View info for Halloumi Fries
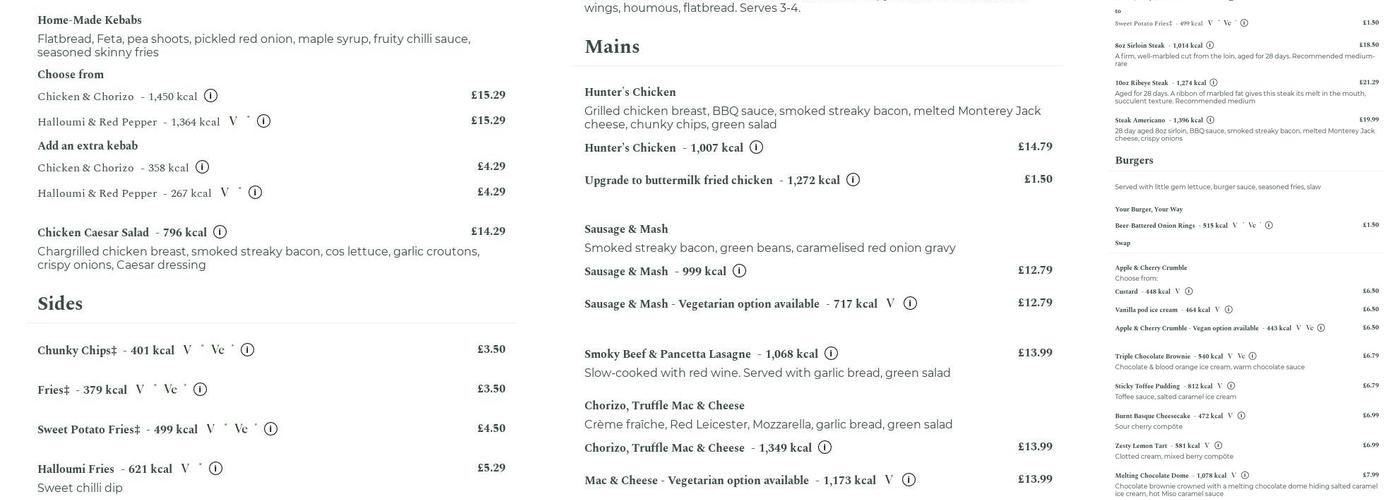This screenshot has width=1400, height=500. pyautogui.click(x=216, y=469)
